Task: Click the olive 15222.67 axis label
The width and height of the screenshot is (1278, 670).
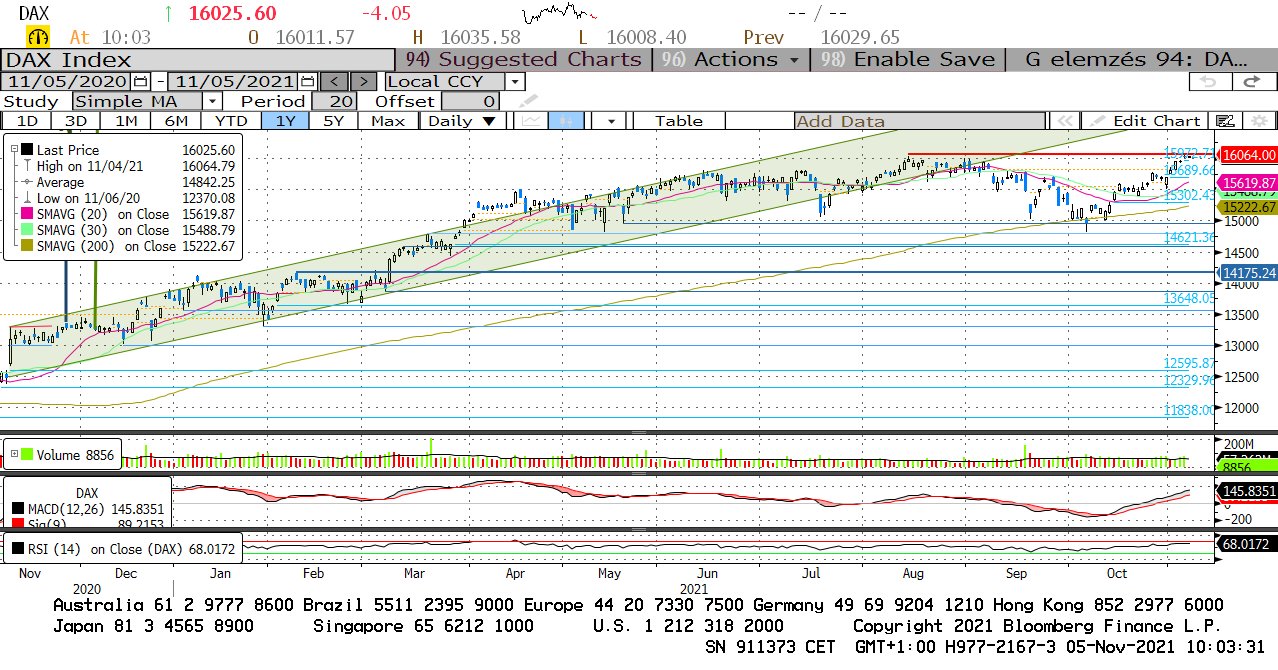Action: click(x=1248, y=207)
